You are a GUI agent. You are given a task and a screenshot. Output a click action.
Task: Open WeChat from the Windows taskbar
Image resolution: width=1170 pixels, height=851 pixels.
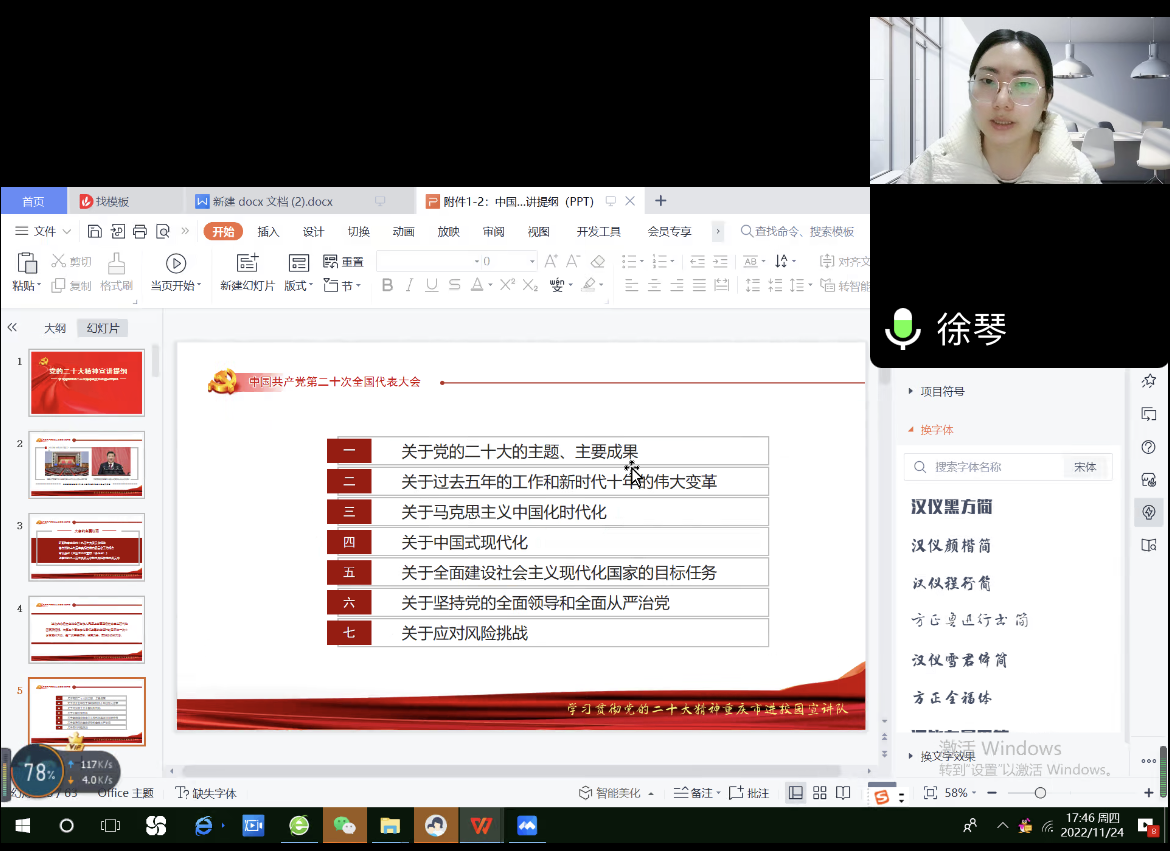point(344,826)
